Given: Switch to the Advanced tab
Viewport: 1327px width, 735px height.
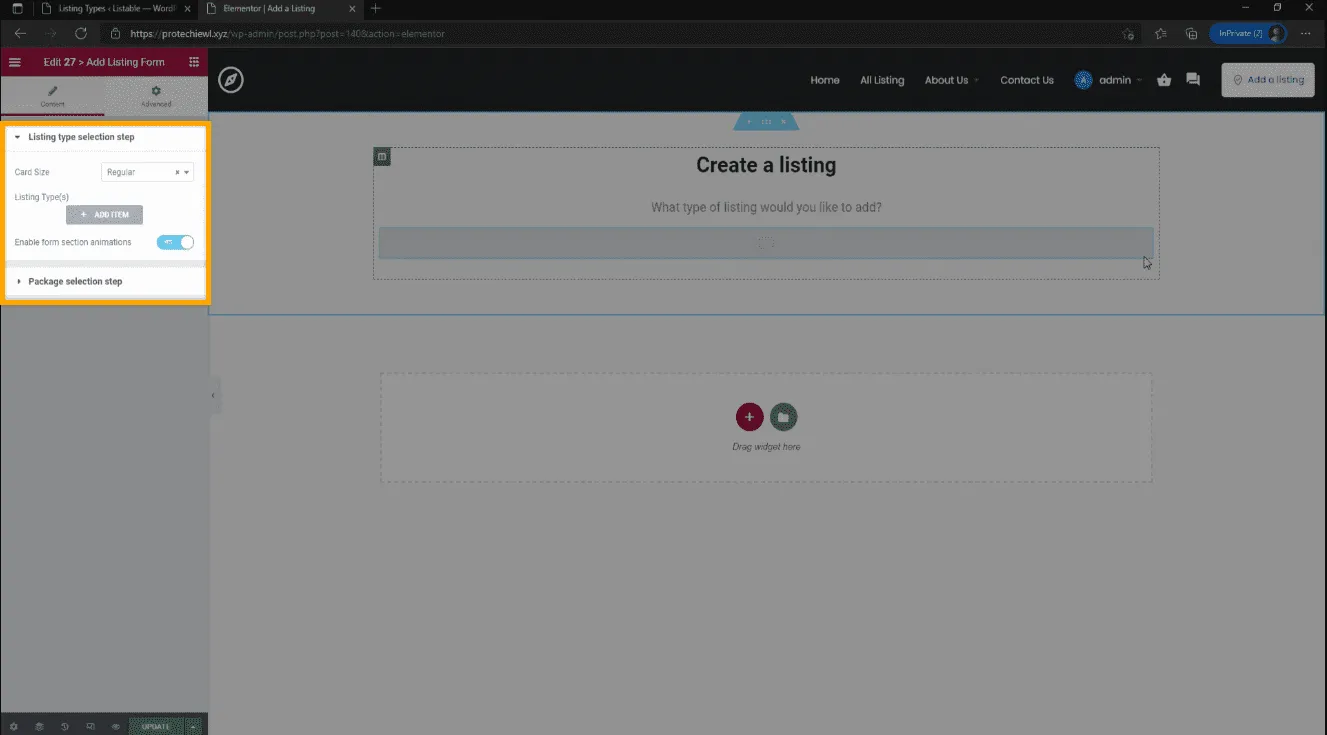Looking at the screenshot, I should 156,96.
